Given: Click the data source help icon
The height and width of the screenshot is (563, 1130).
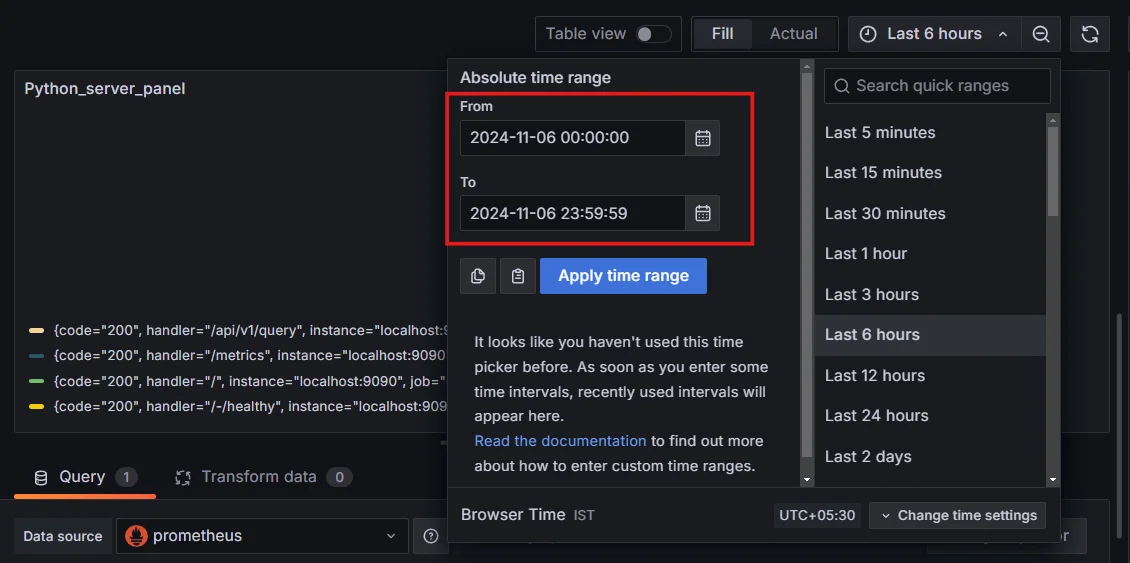Looking at the screenshot, I should tap(431, 536).
